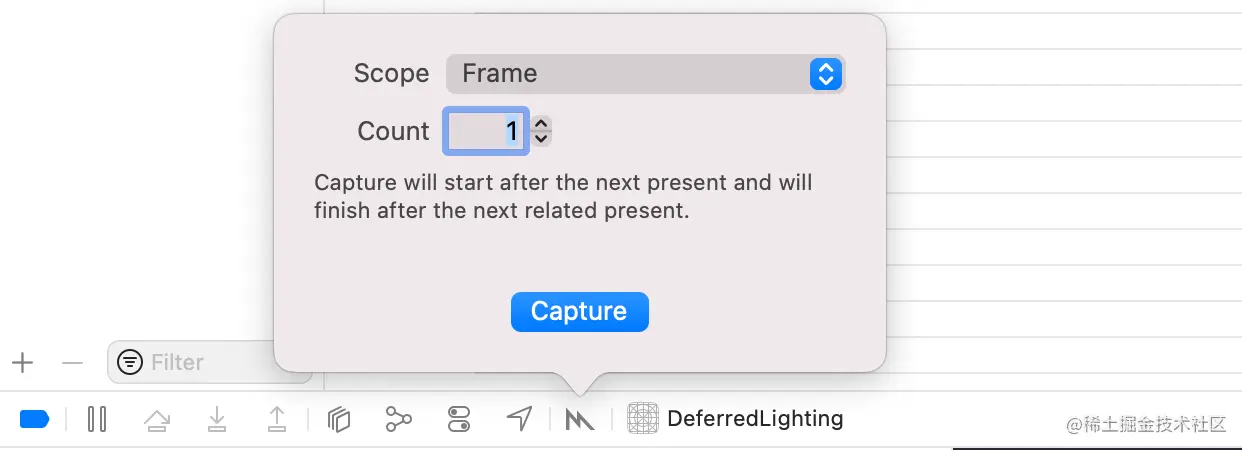Decrease Count with the stepper down arrow
Viewport: 1242px width, 450px height.
click(541, 139)
